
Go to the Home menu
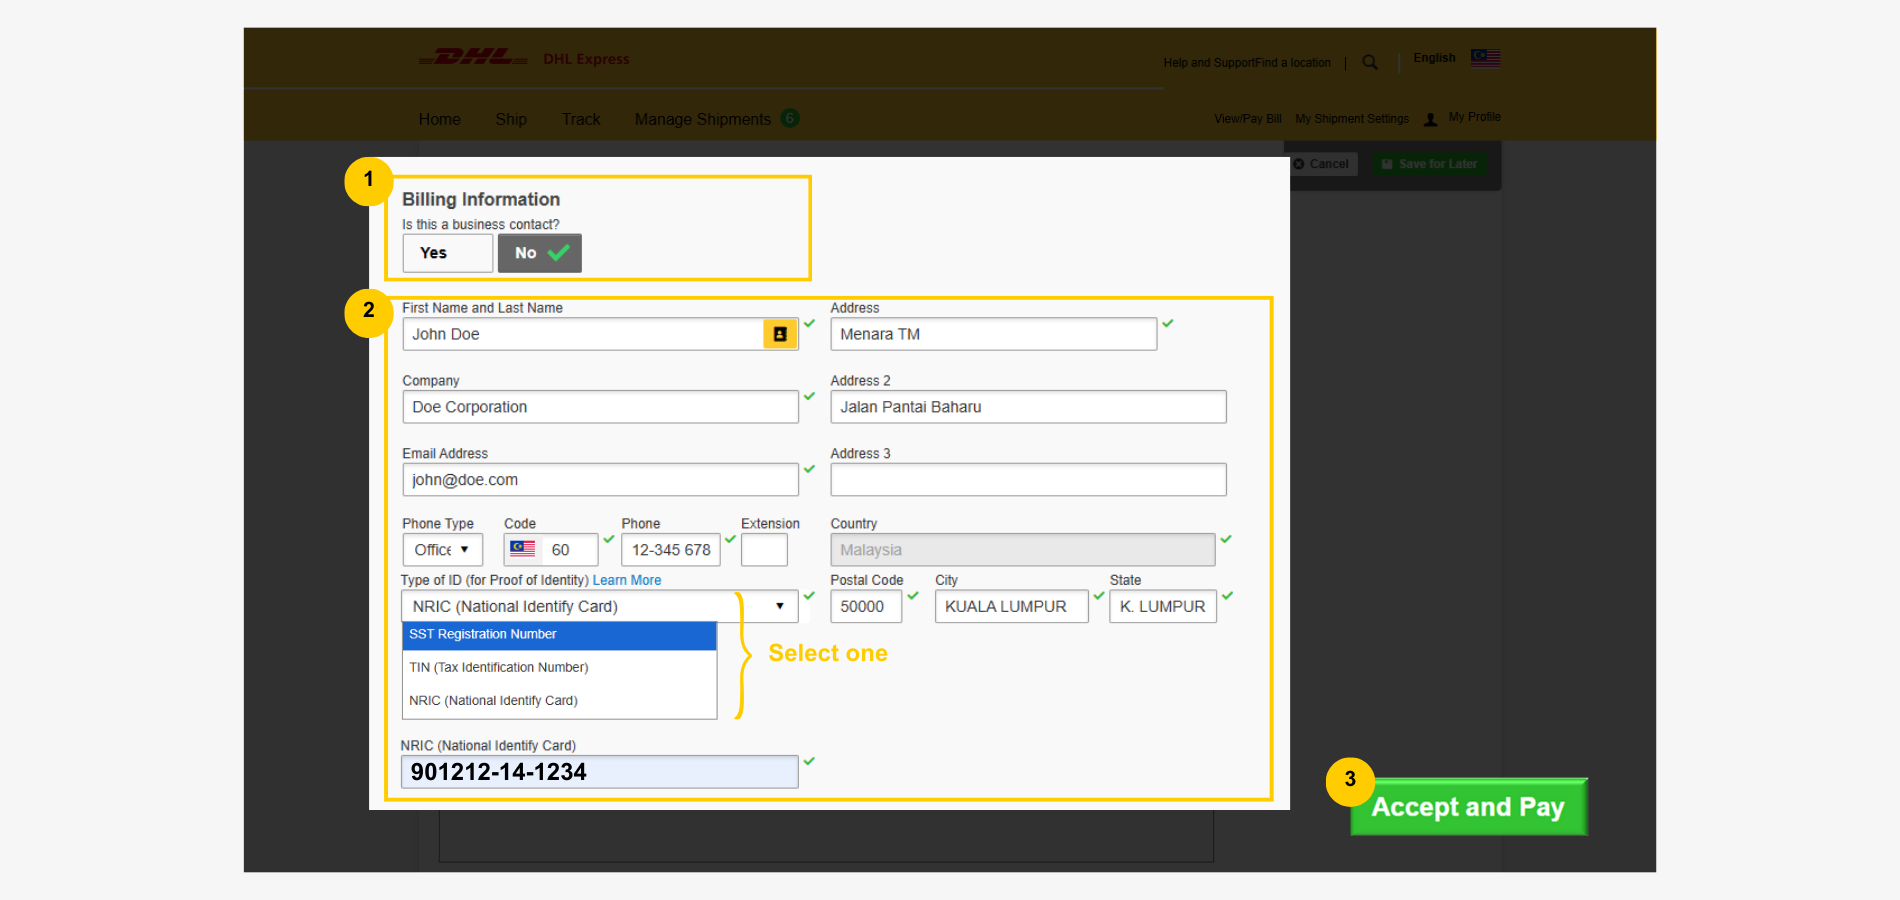coord(439,119)
